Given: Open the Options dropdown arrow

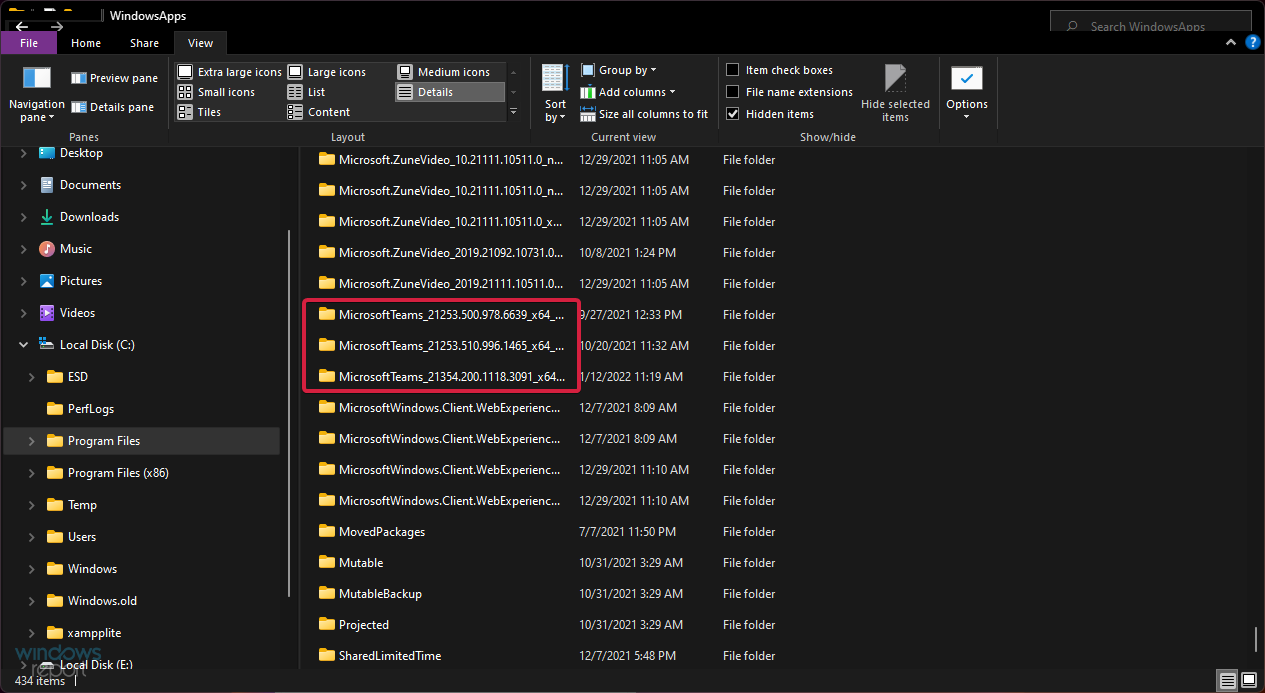Looking at the screenshot, I should coord(967,117).
